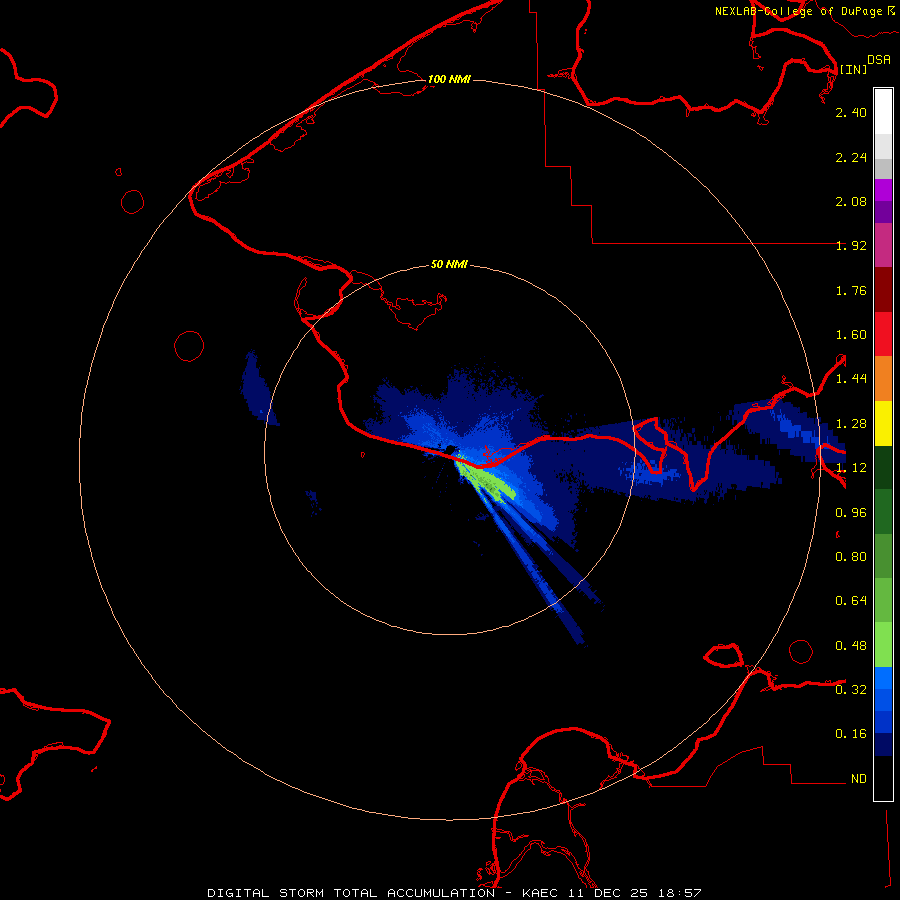Click the 2.08 legend value
Viewport: 900px width, 900px height.
tap(851, 201)
